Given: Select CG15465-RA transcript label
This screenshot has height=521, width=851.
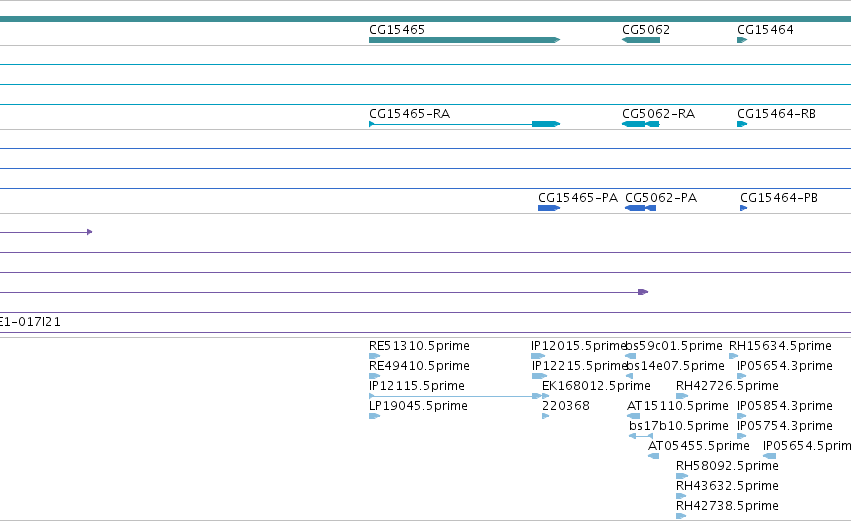Looking at the screenshot, I should pyautogui.click(x=409, y=114).
